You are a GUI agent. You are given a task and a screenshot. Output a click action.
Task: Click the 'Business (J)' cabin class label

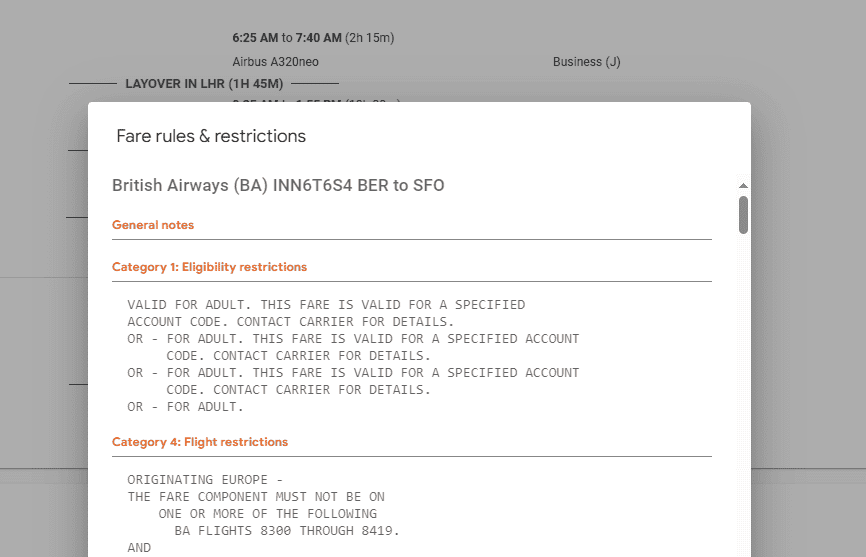[x=586, y=62]
